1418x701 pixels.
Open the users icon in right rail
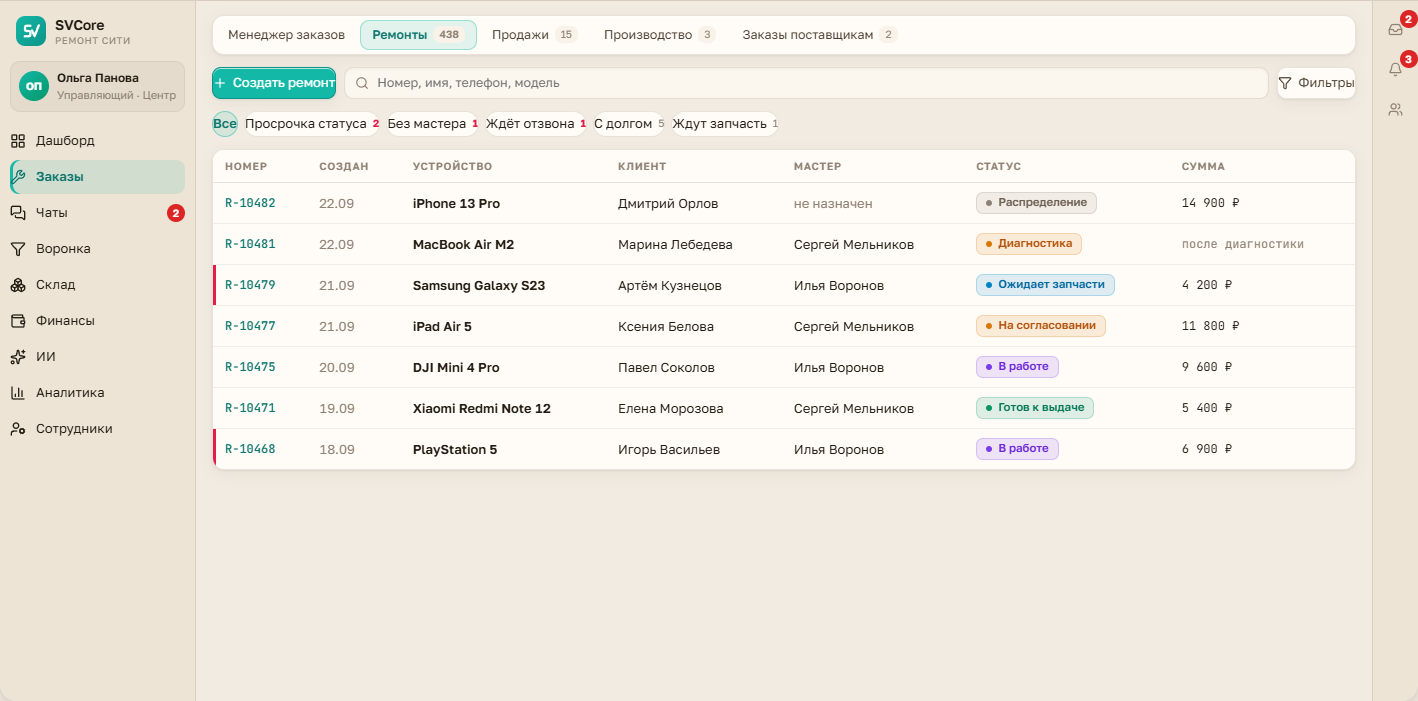(1396, 109)
